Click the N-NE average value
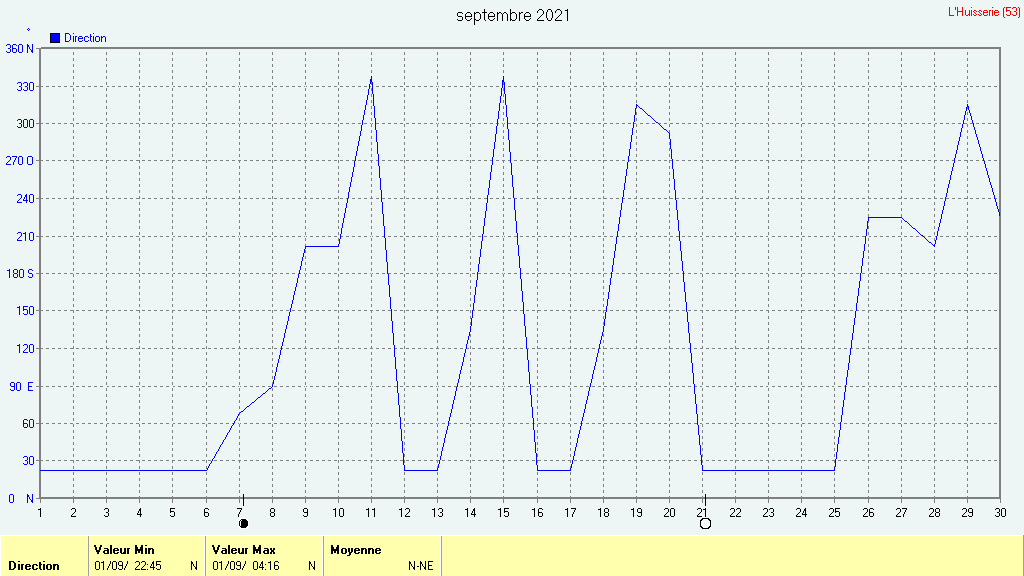Image resolution: width=1024 pixels, height=576 pixels. [421, 566]
